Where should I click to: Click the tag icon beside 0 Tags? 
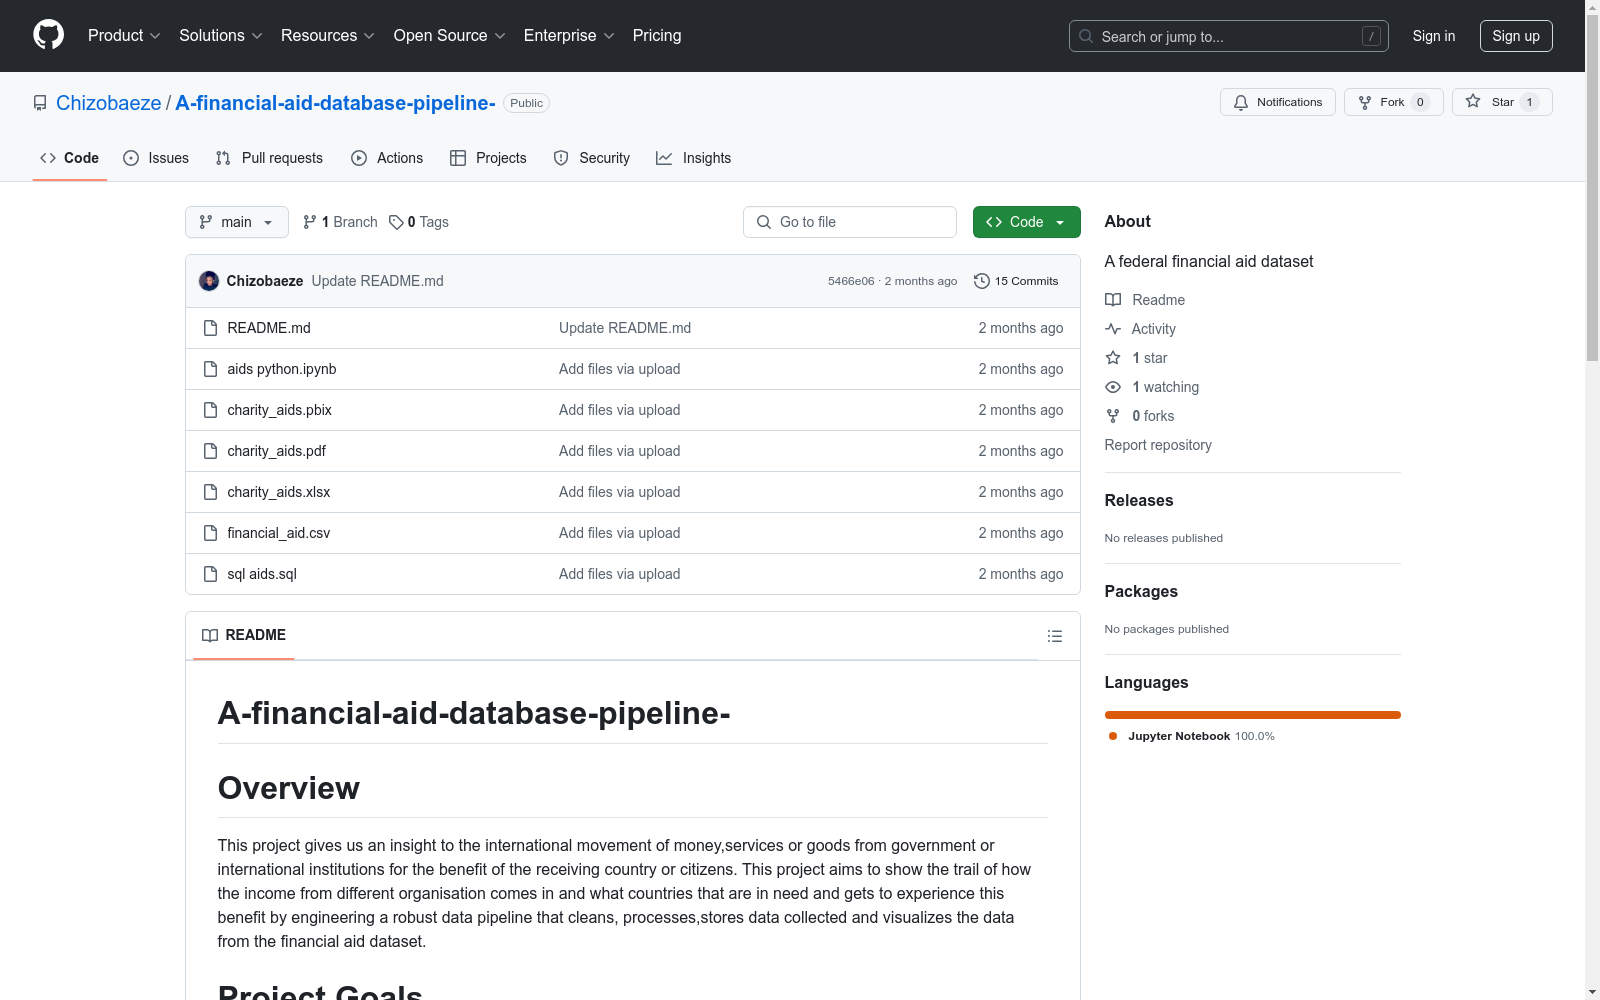(396, 222)
